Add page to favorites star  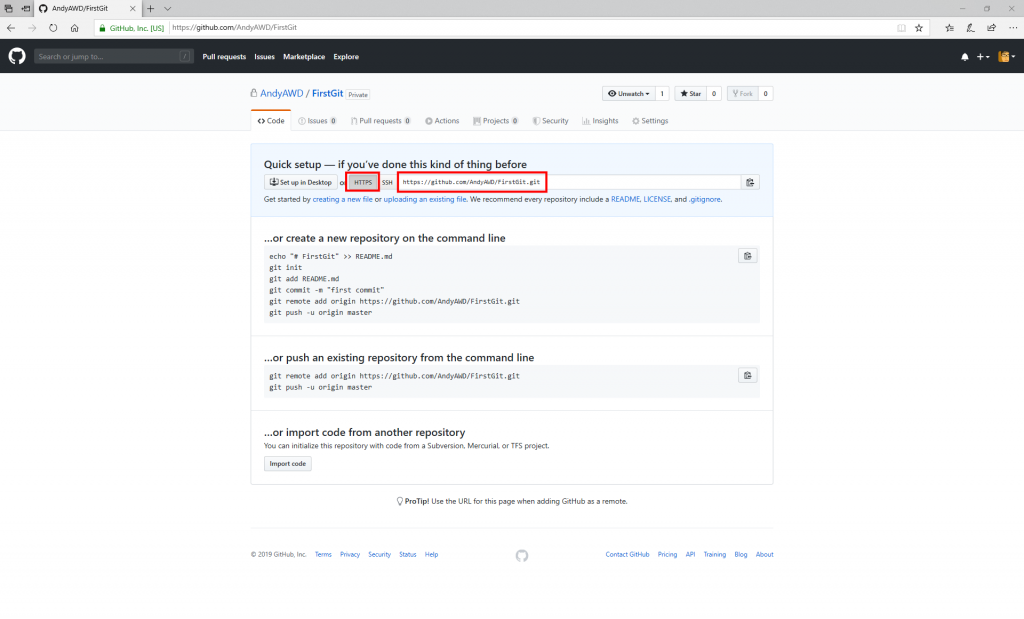coord(919,28)
